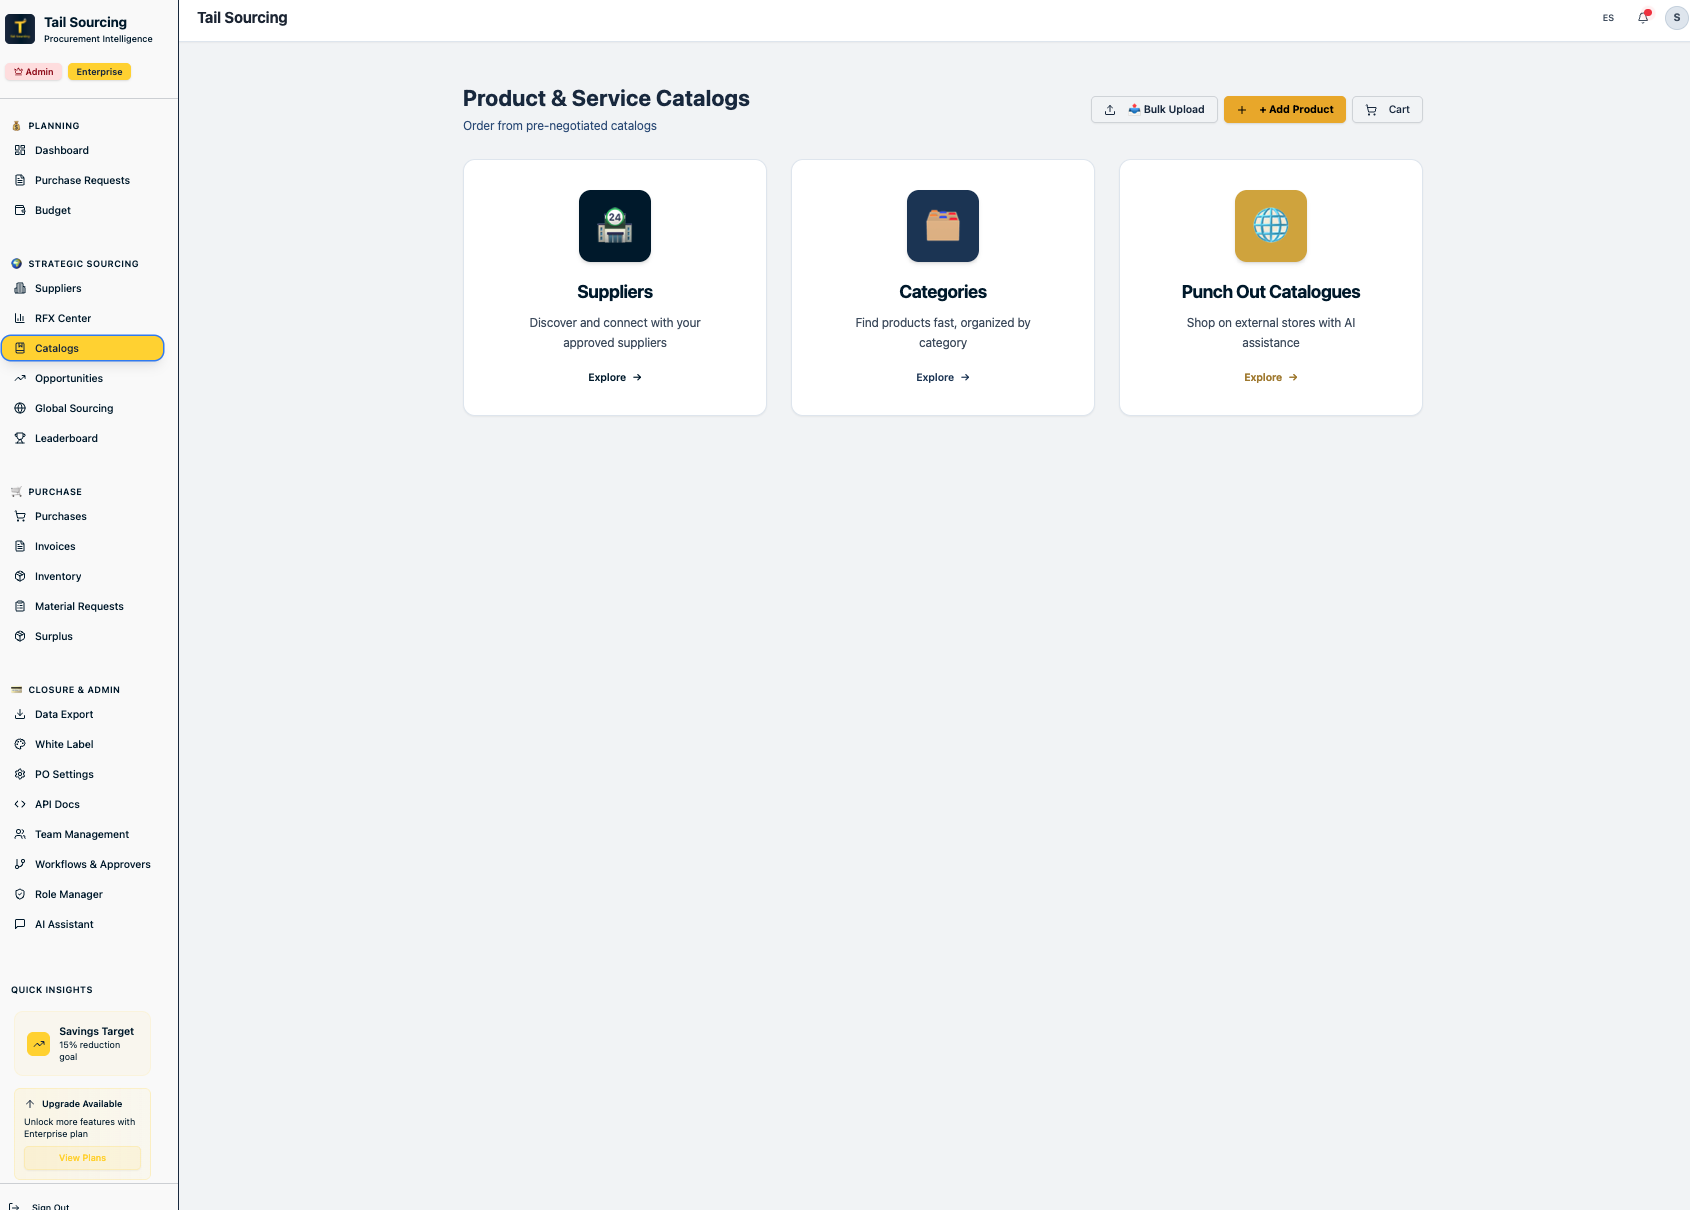
Task: Click the Opportunities trend icon
Action: (20, 378)
